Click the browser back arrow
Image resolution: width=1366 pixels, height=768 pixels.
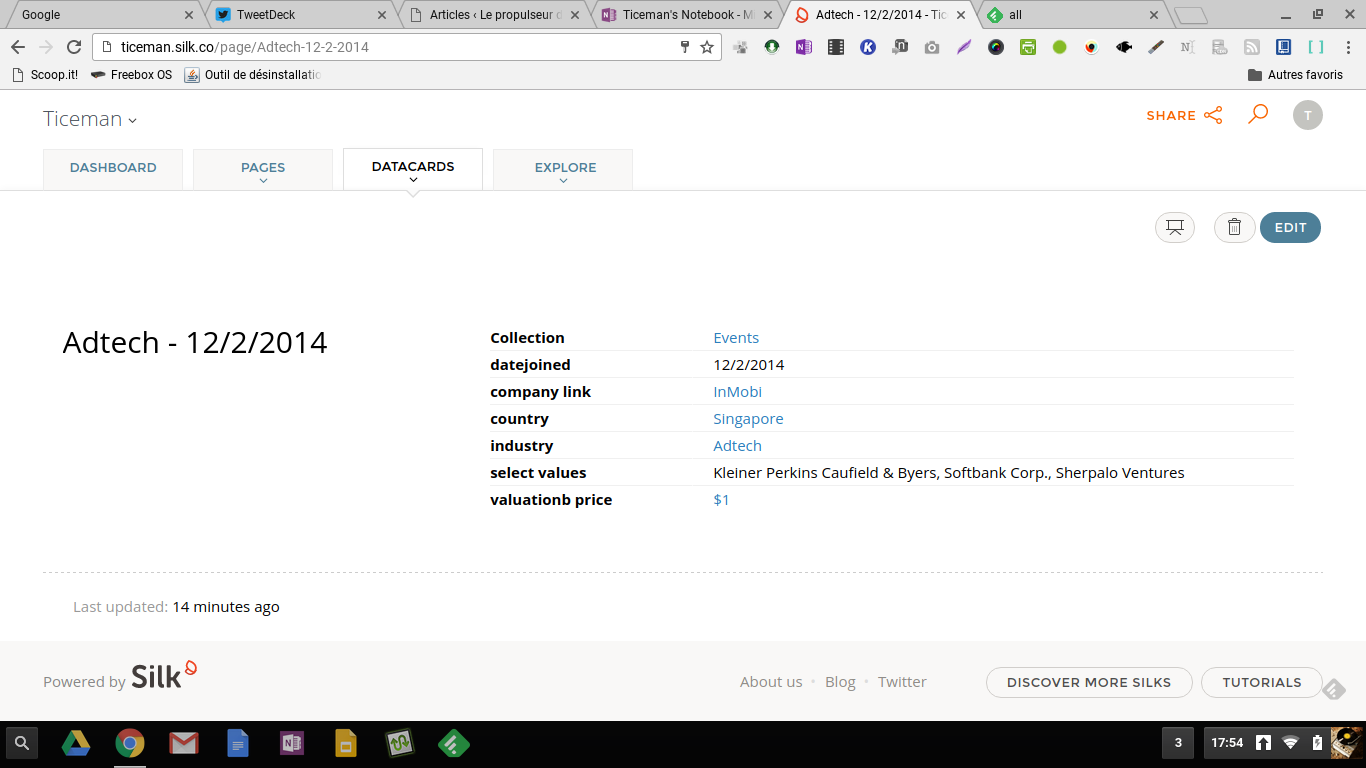tap(18, 47)
